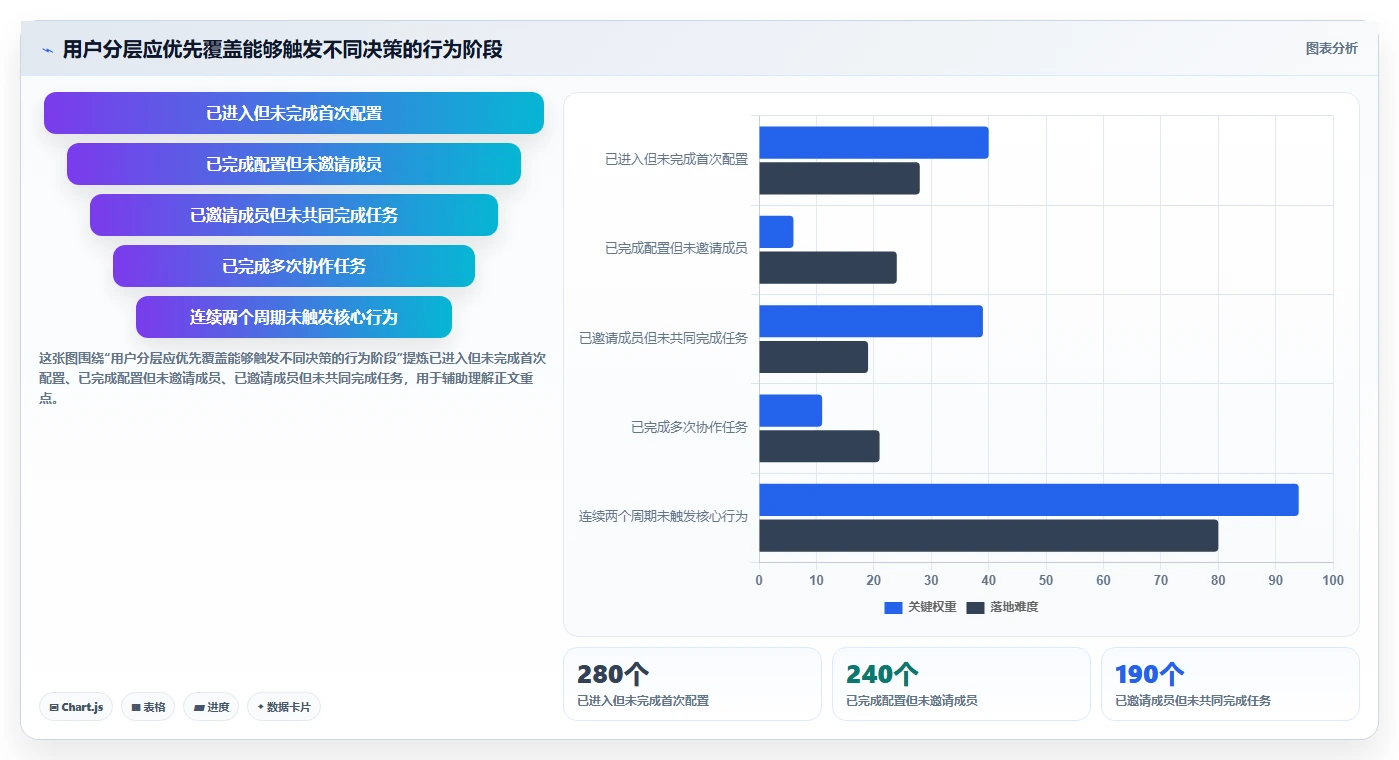This screenshot has height=760, width=1399.
Task: Select funnel stage 已完成多次协作任务
Action: (294, 266)
